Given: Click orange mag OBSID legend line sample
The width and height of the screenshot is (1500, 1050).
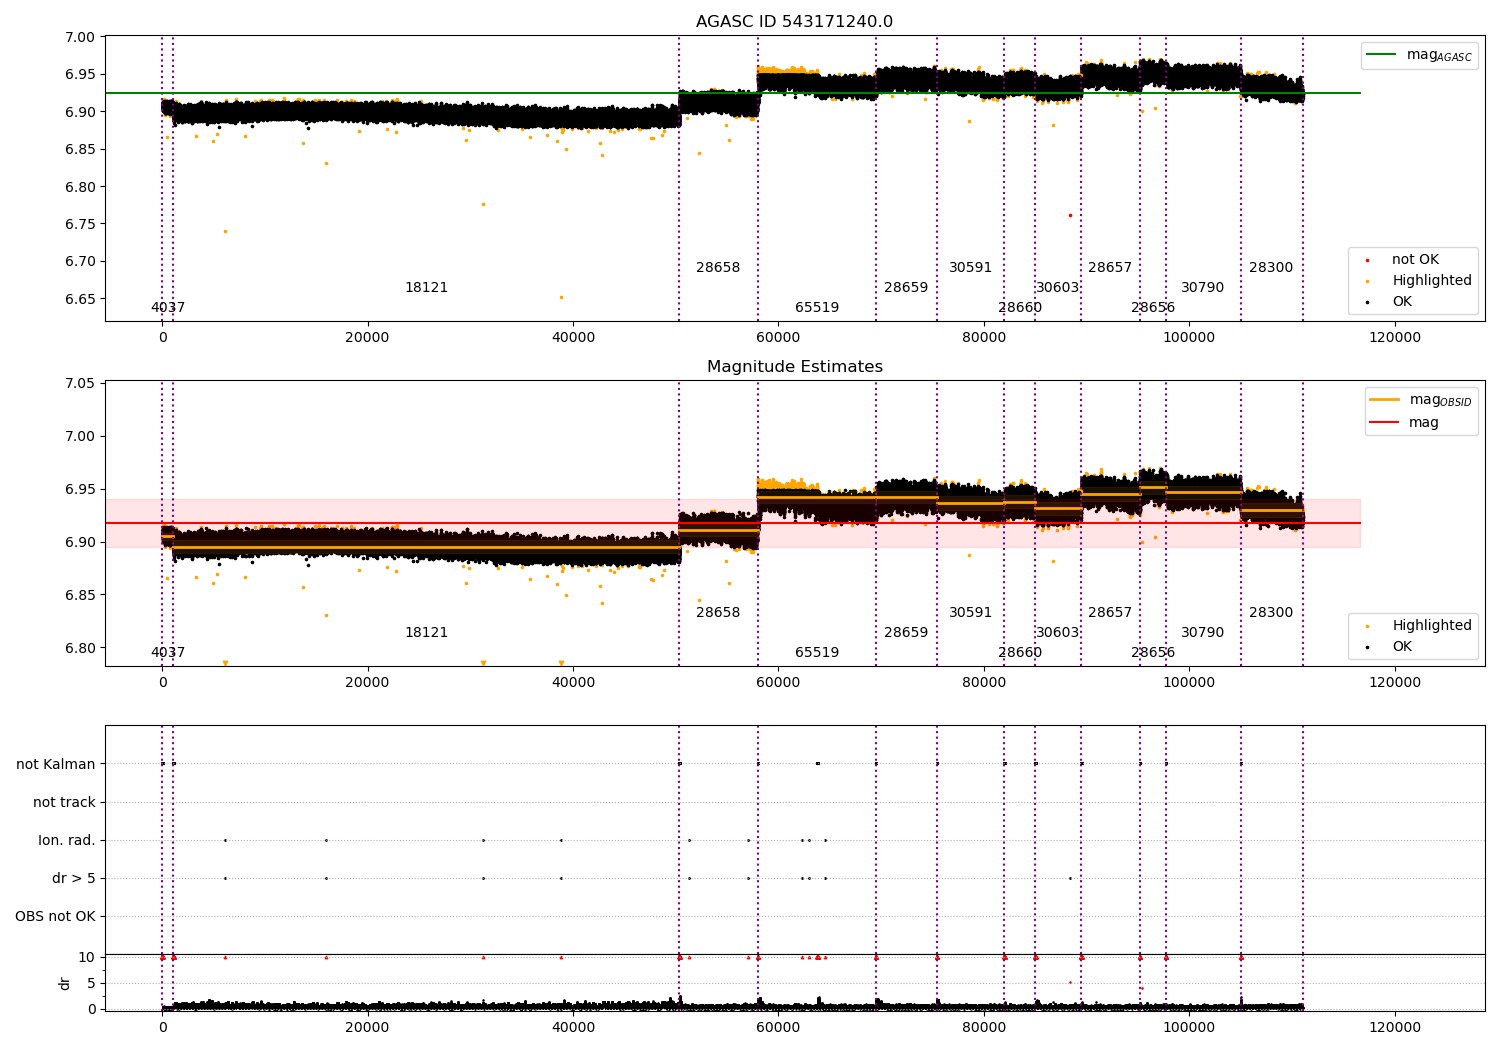Looking at the screenshot, I should pyautogui.click(x=1384, y=400).
